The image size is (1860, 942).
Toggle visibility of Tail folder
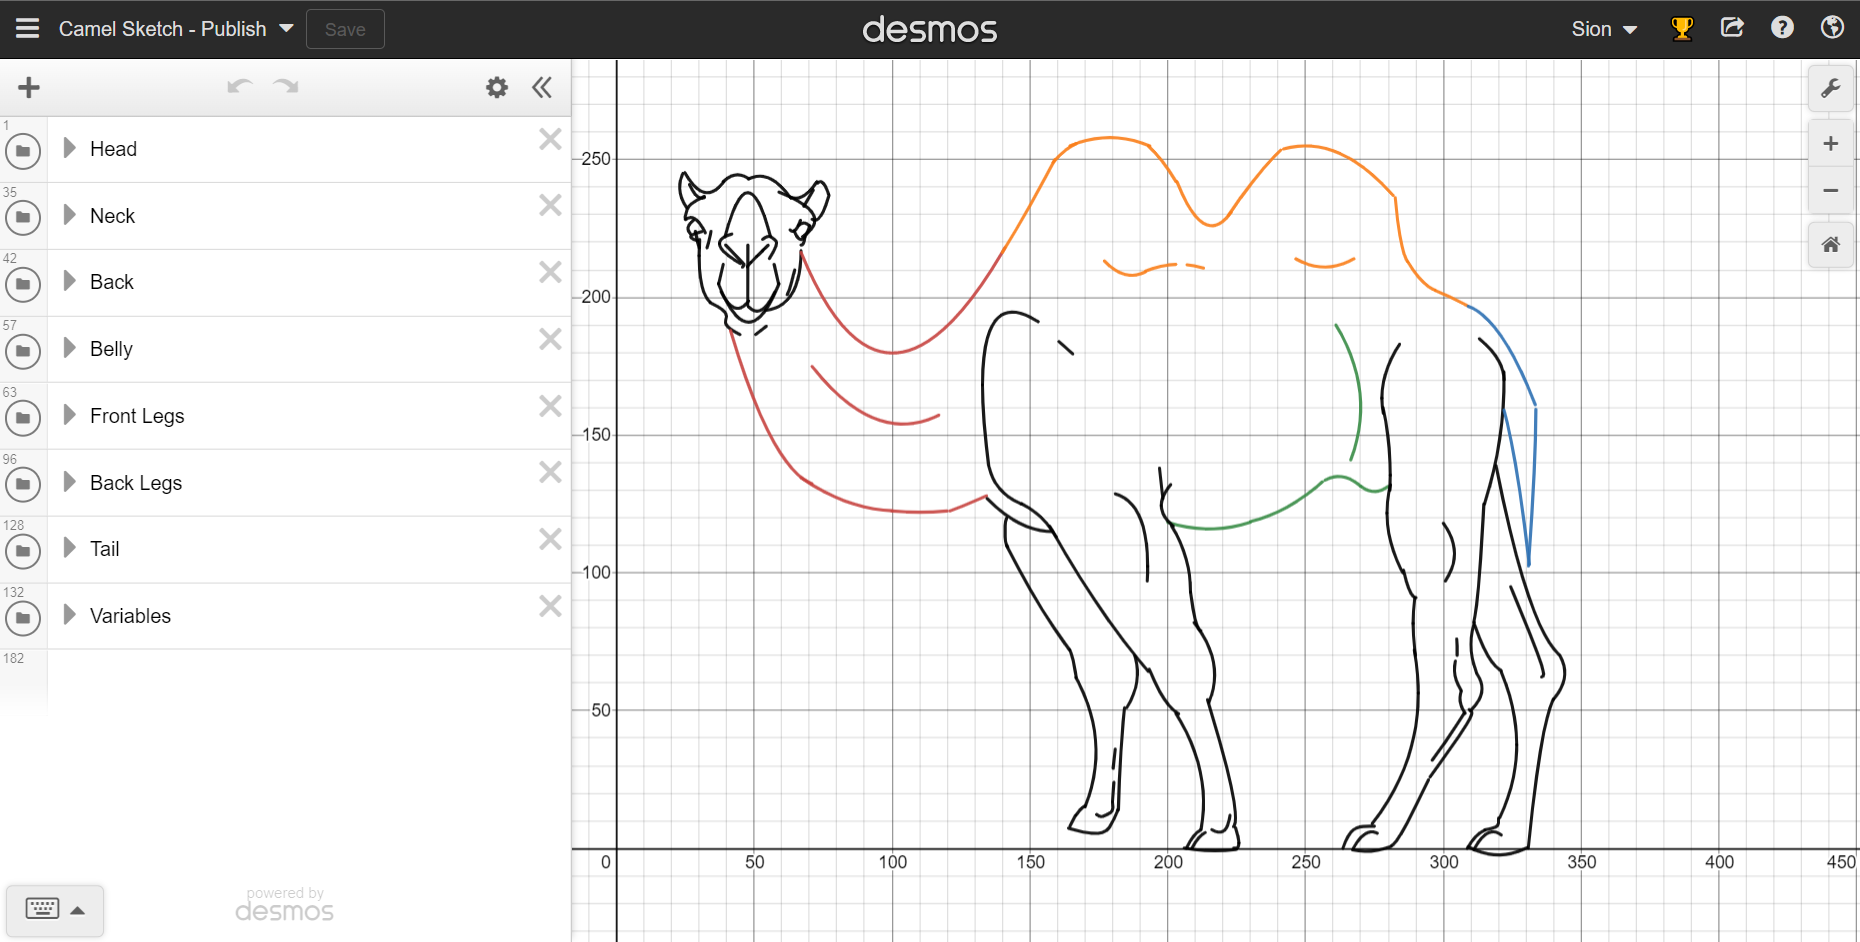(23, 551)
